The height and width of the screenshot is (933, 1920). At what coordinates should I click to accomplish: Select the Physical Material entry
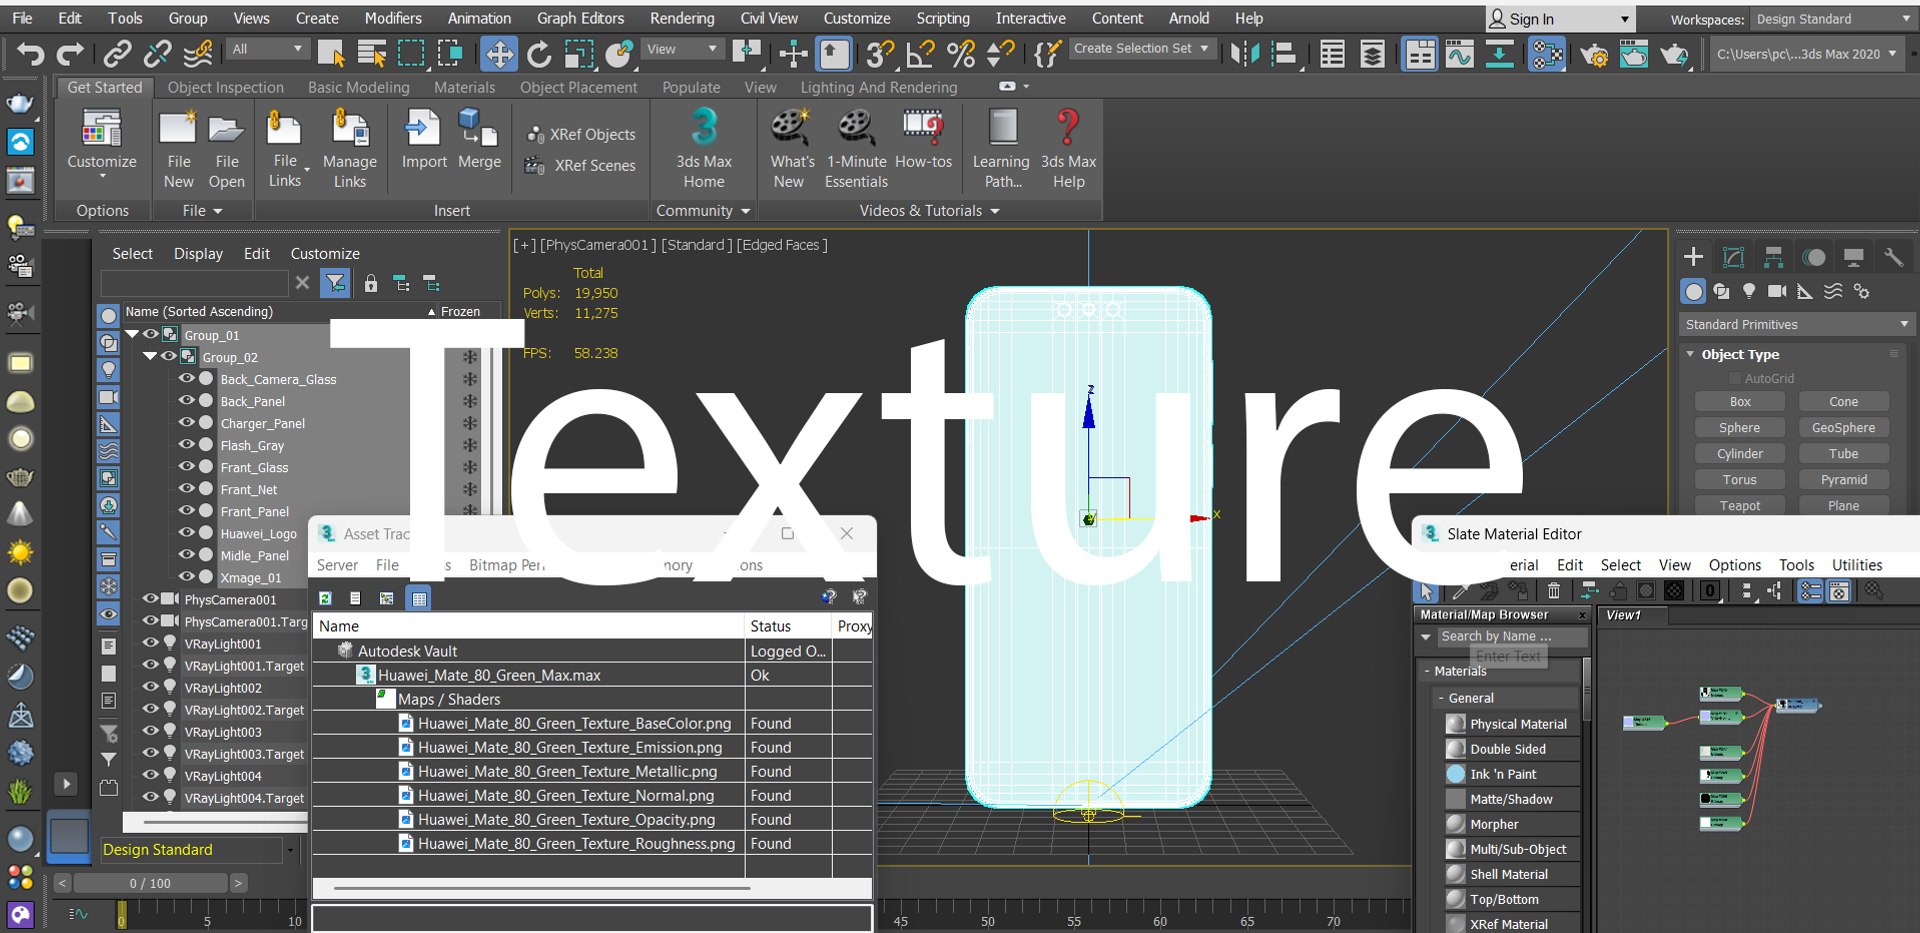(1511, 724)
